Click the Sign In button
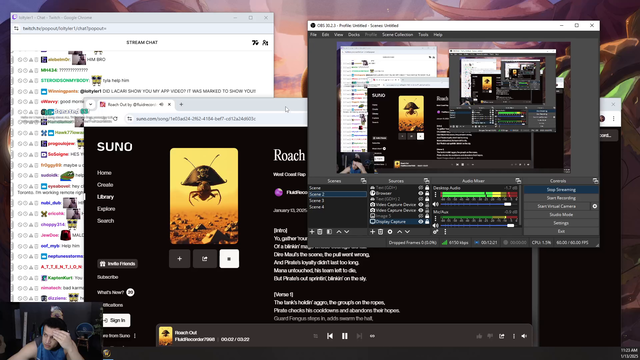The image size is (640, 360). tap(115, 320)
